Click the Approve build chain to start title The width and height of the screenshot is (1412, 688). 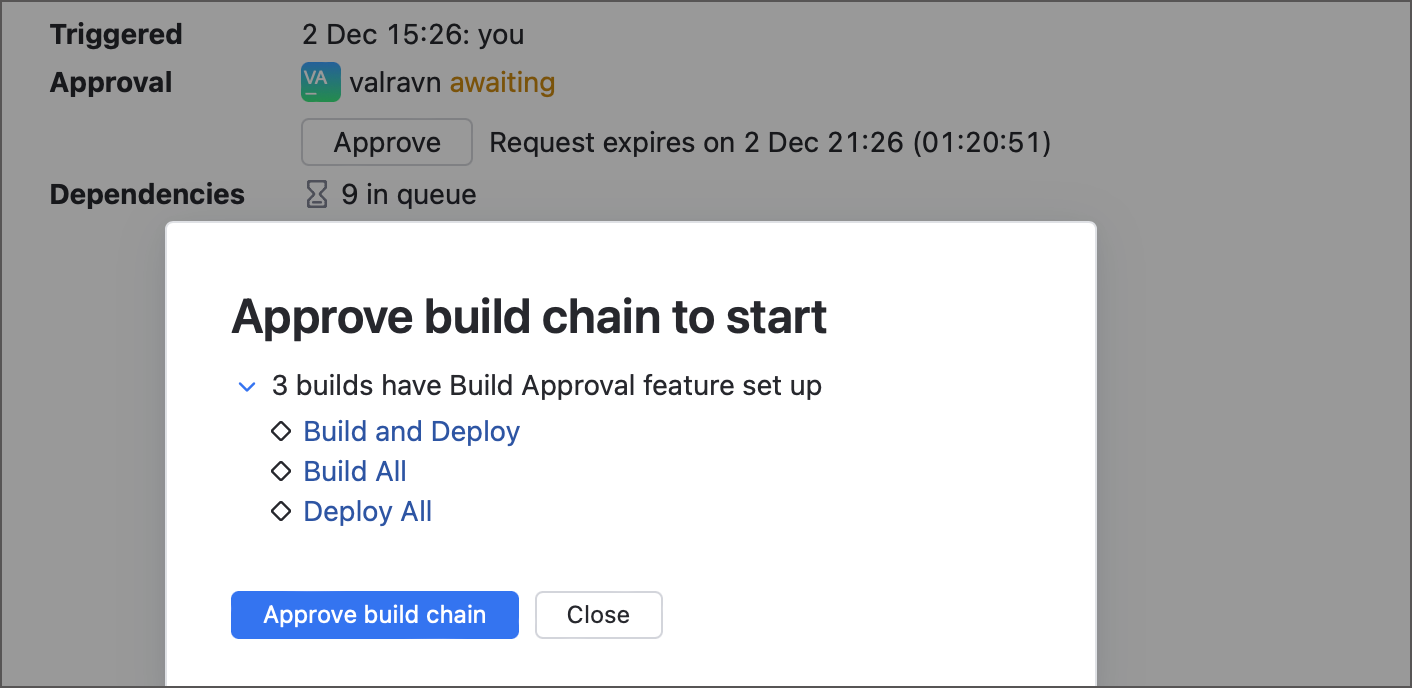point(529,316)
